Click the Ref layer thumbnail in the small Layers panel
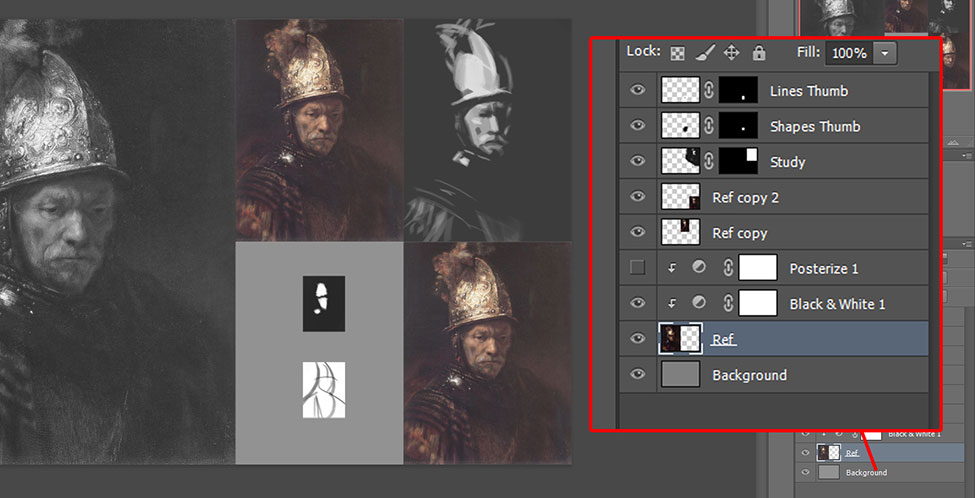The width and height of the screenshot is (975, 498). point(828,453)
